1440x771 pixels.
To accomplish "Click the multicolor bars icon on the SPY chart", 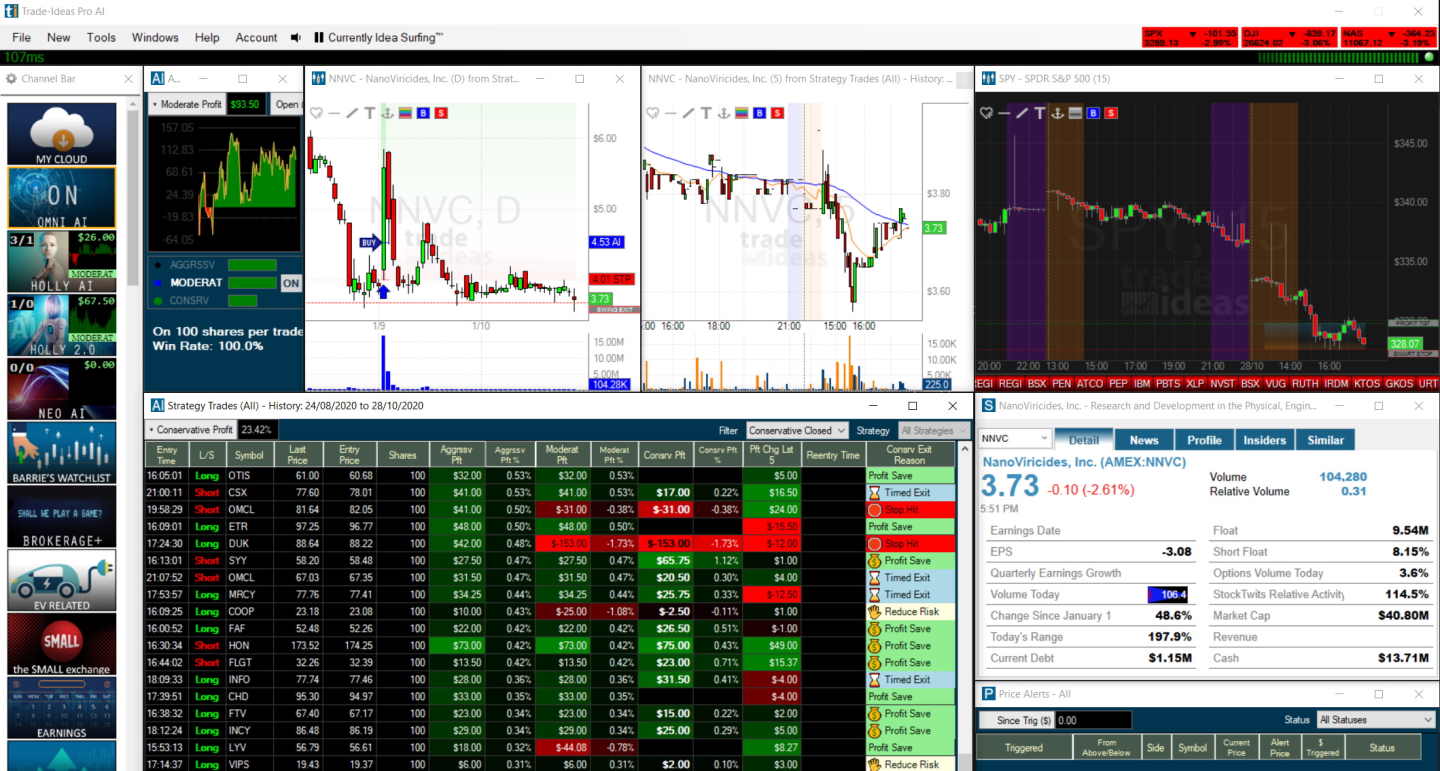I will coord(1074,113).
